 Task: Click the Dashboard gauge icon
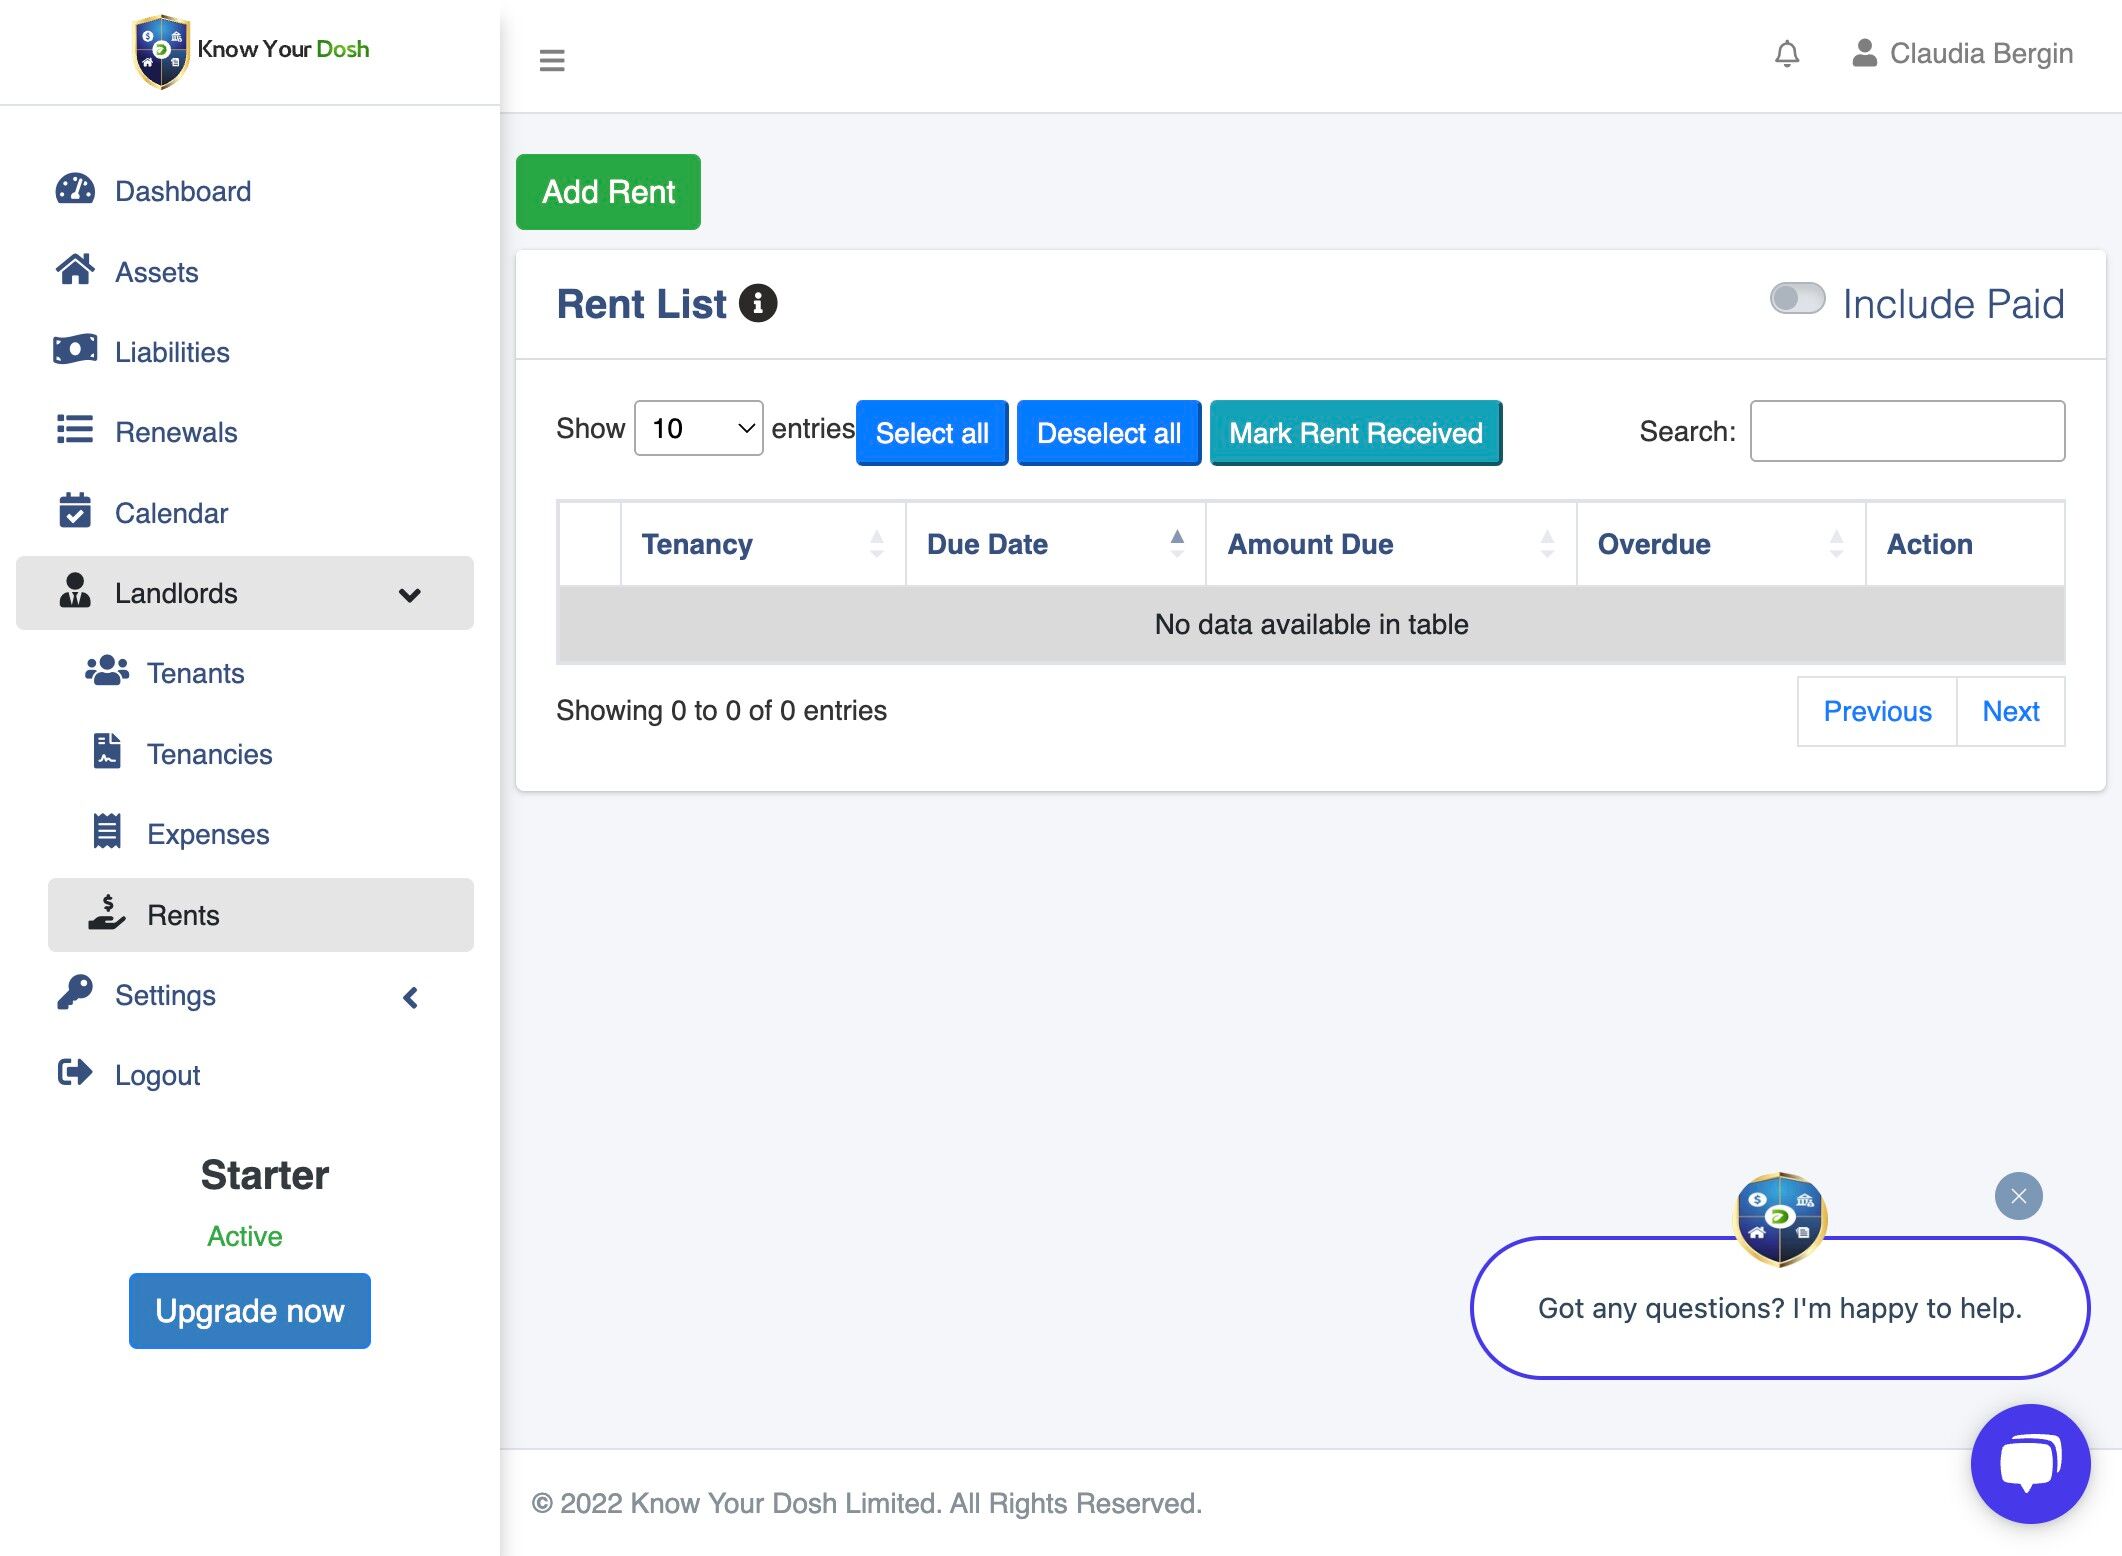75,189
